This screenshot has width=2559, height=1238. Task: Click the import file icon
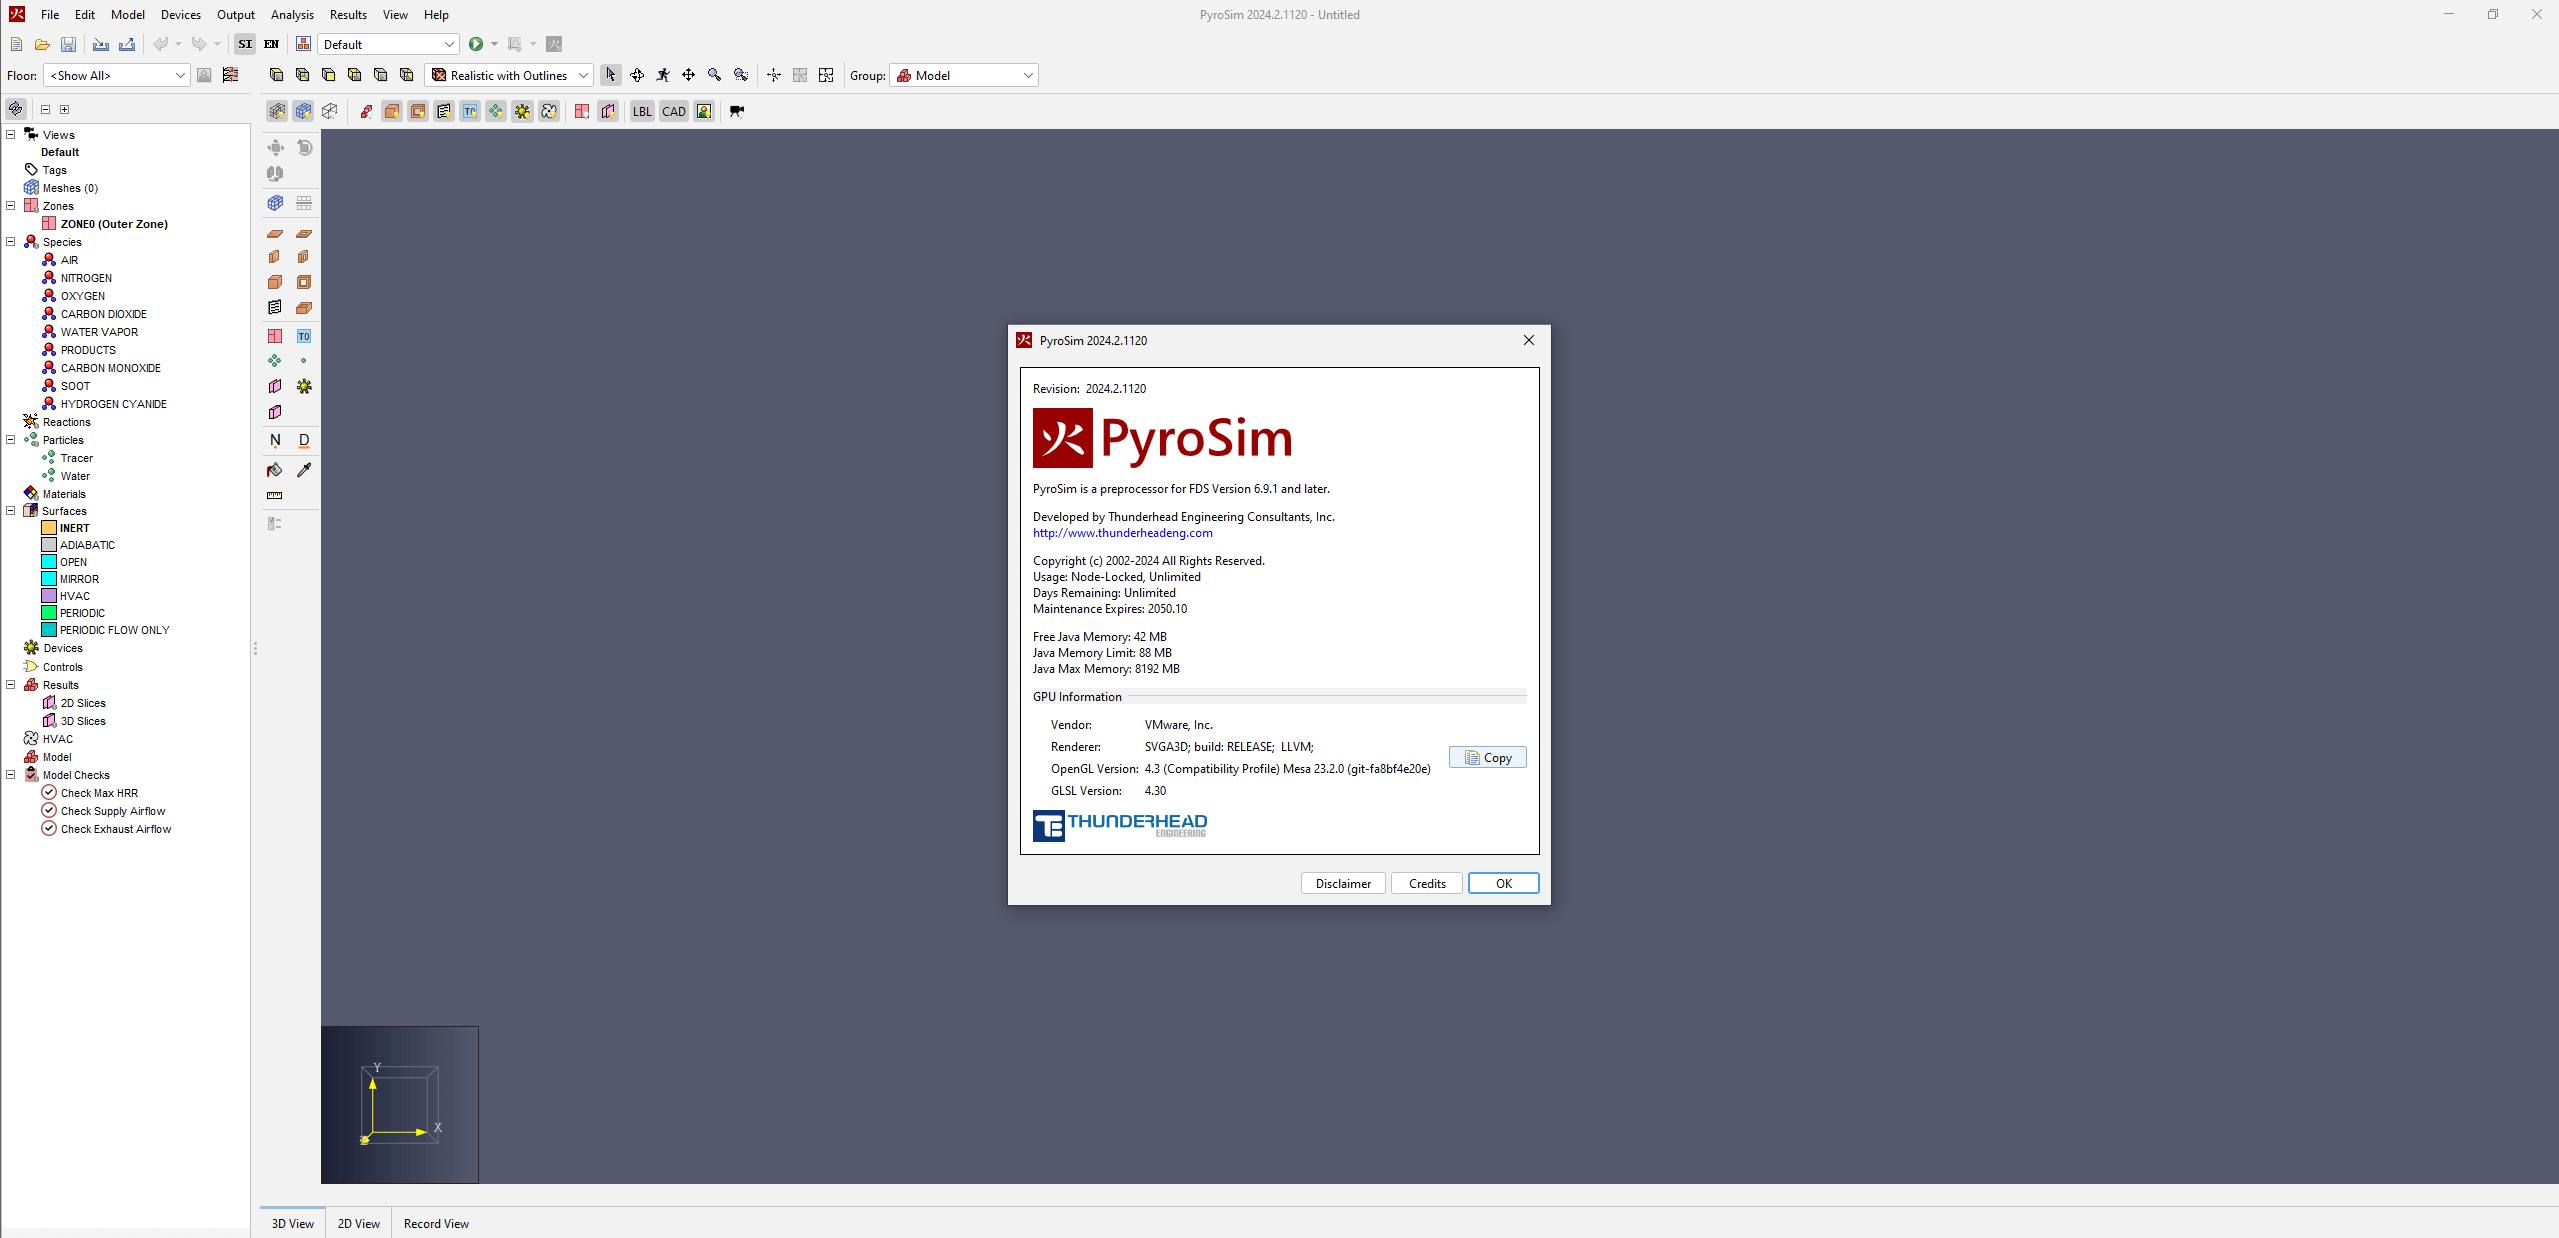[x=100, y=44]
